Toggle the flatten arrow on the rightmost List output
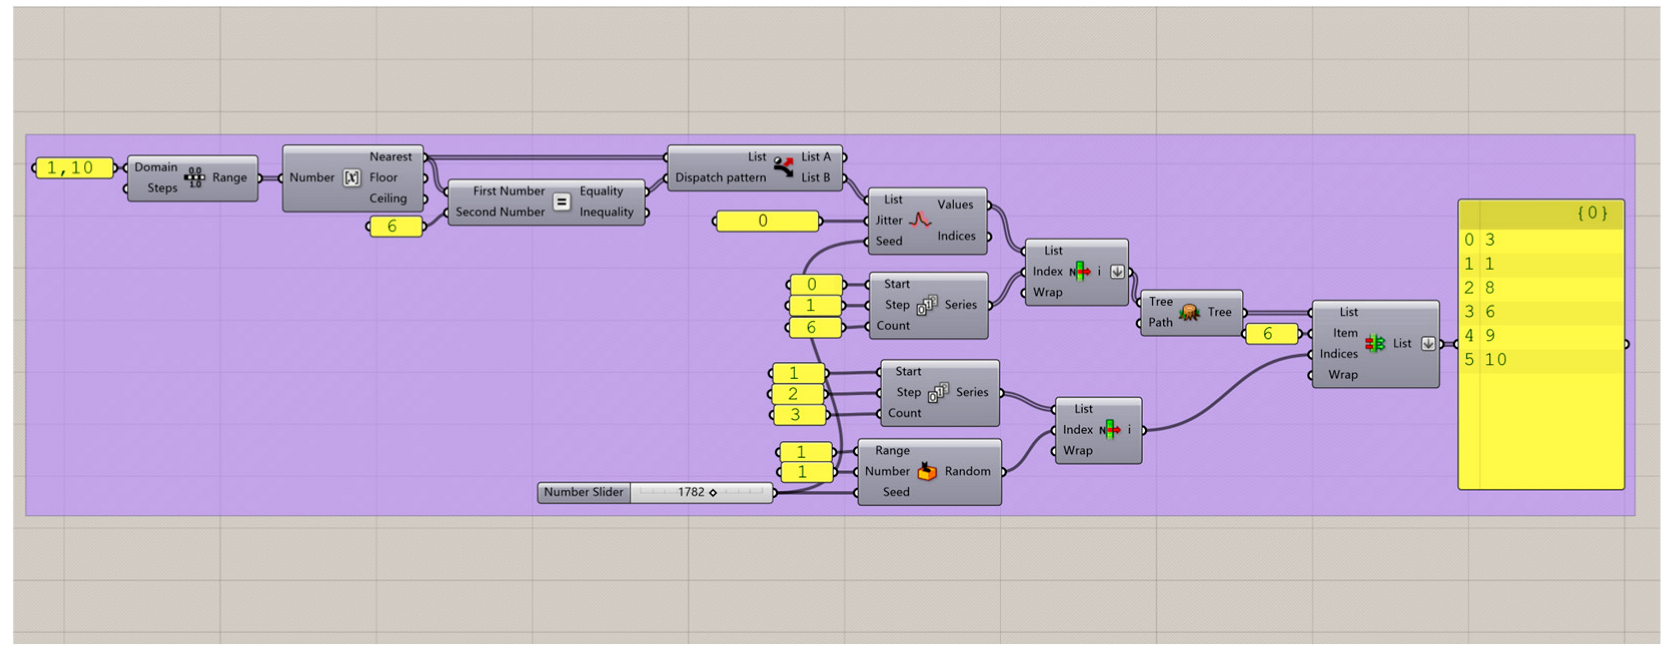This screenshot has width=1670, height=656. coord(1428,344)
